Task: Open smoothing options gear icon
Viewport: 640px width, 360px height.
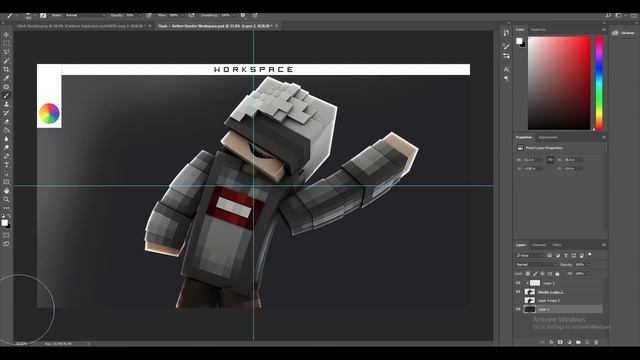Action: (x=243, y=15)
